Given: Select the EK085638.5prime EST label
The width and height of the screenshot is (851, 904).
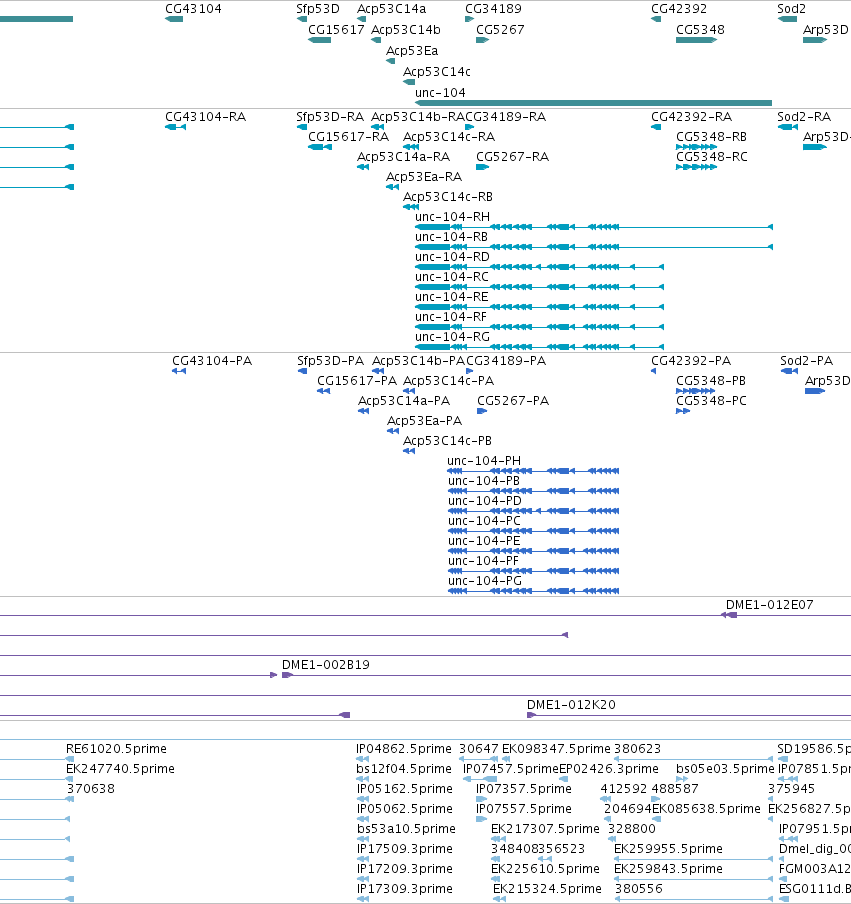Looking at the screenshot, I should 706,809.
